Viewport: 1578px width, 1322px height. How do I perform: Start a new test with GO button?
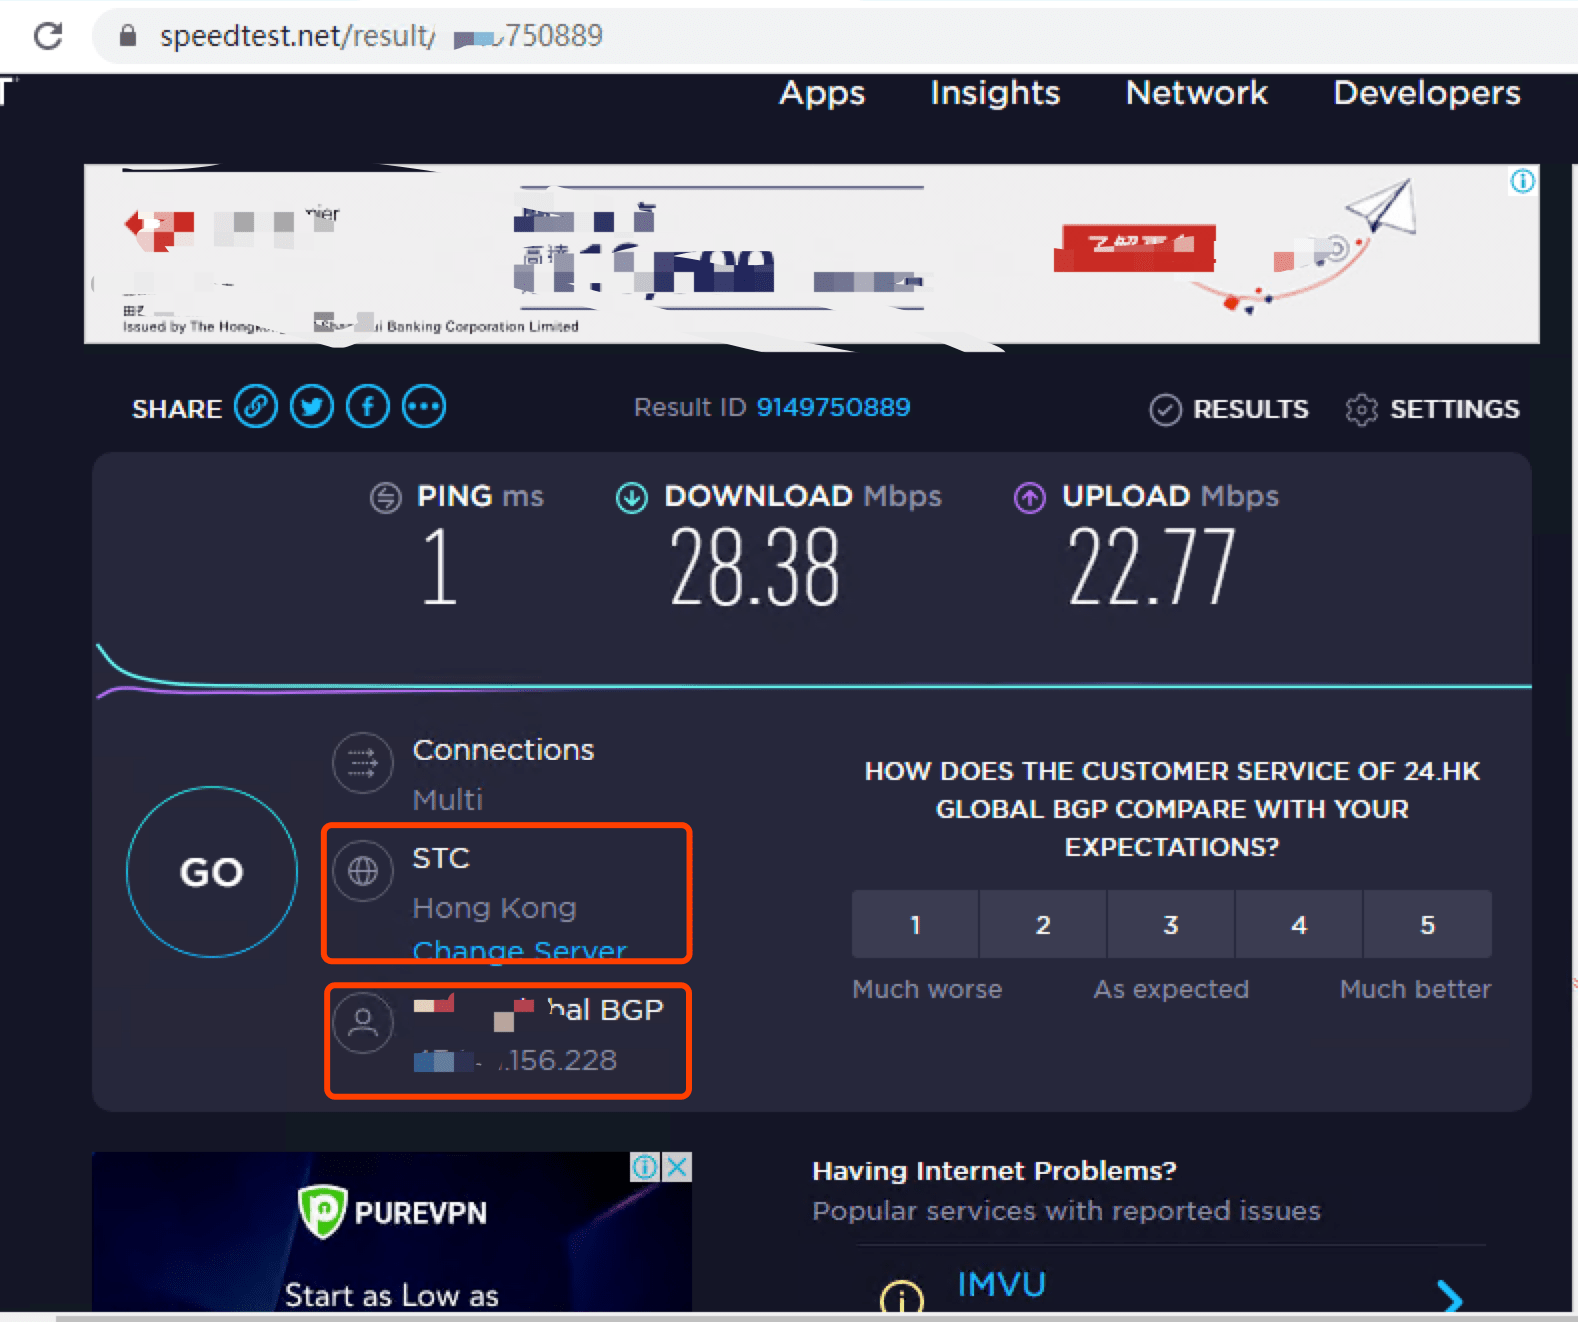pos(212,872)
